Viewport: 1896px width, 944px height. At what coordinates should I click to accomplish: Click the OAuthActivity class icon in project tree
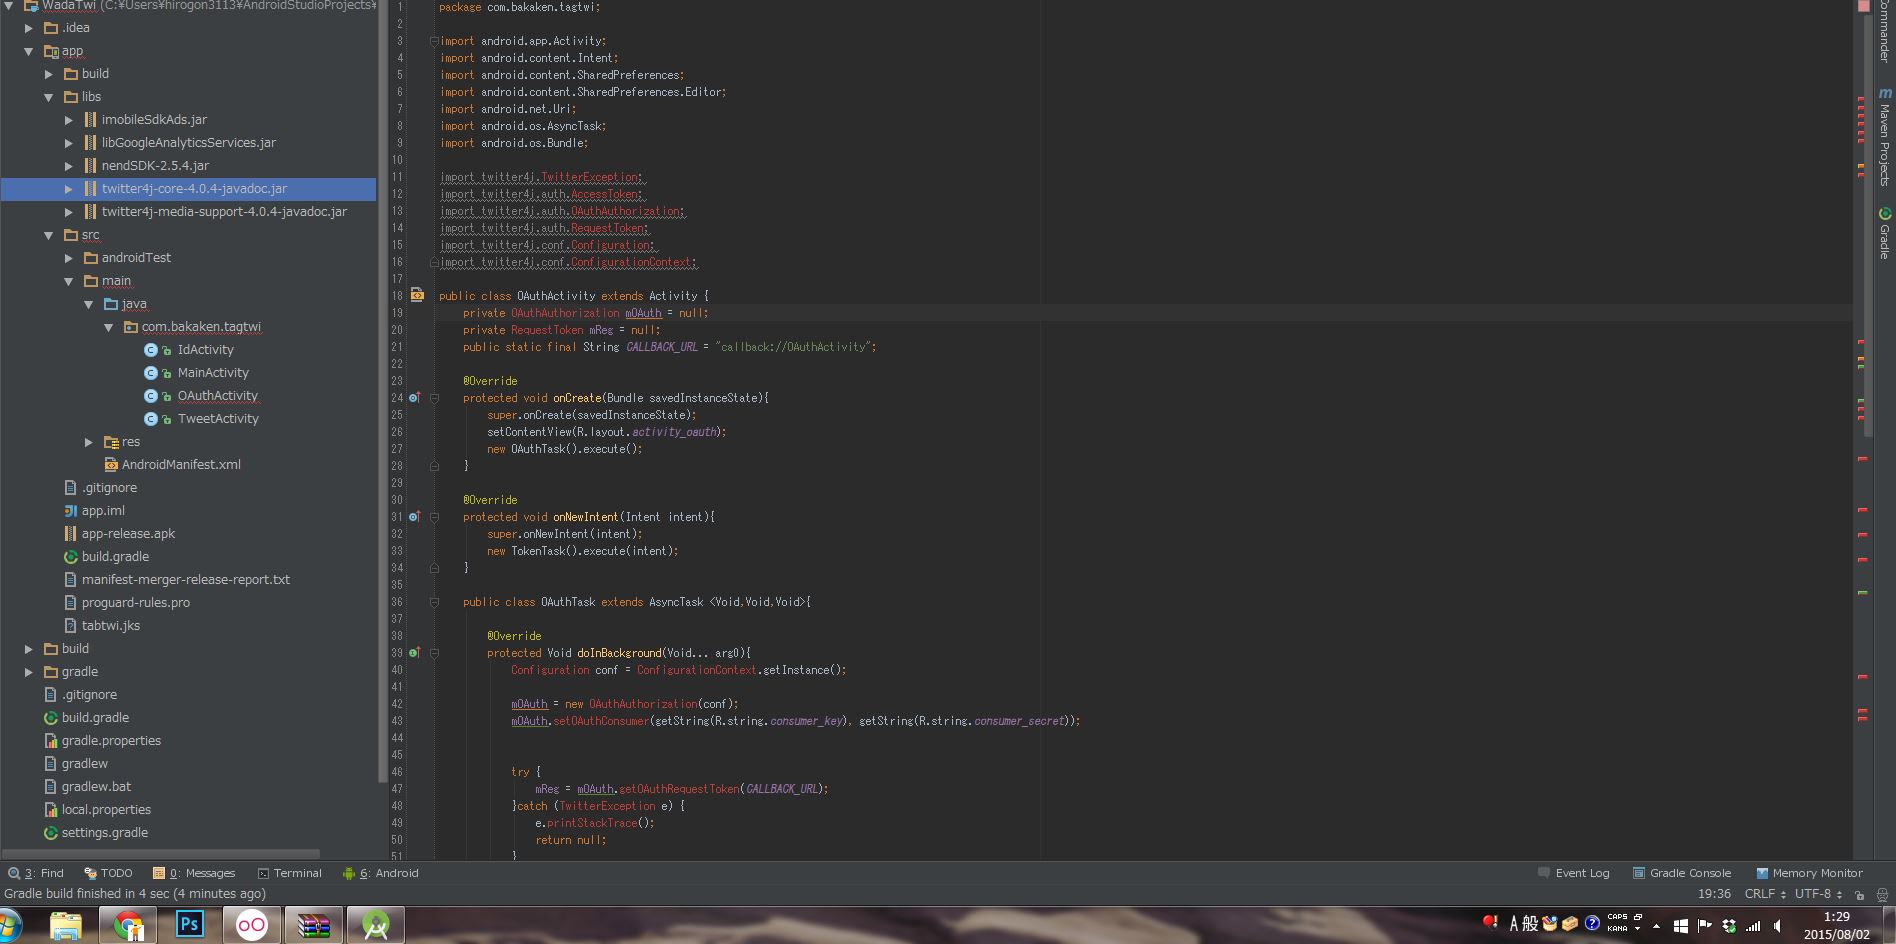click(x=151, y=395)
